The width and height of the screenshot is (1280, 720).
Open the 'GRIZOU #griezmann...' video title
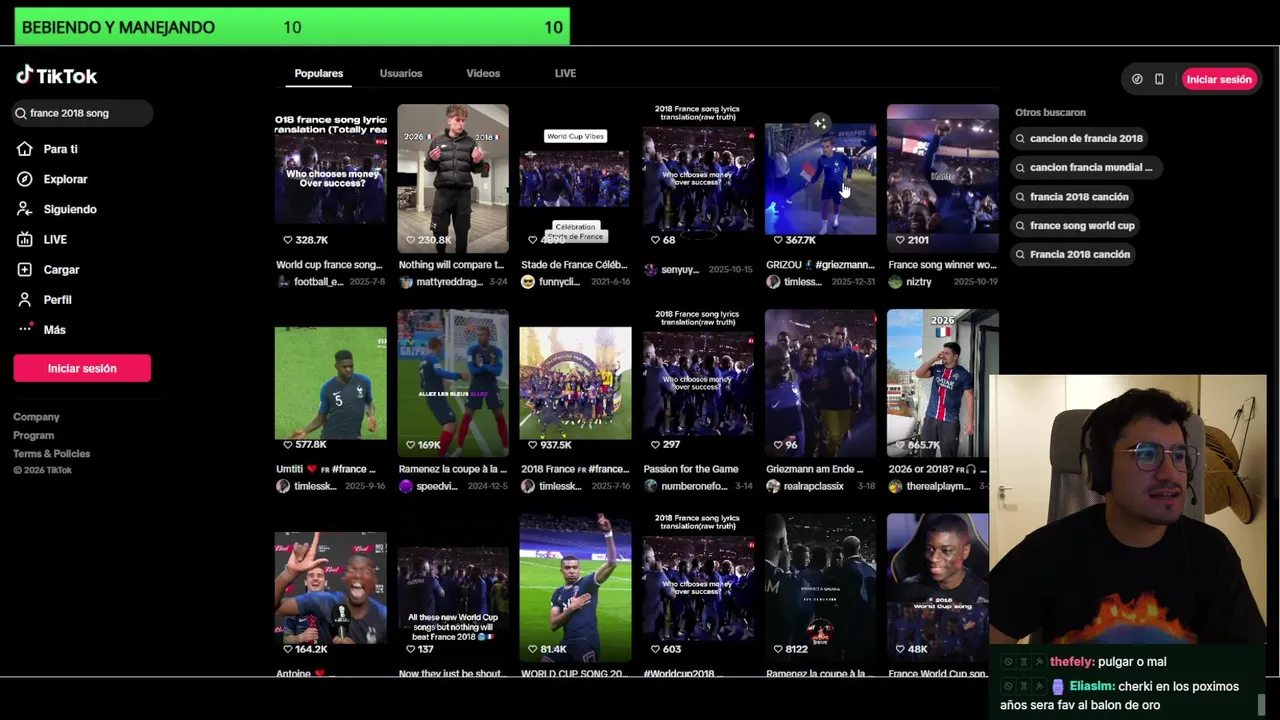point(820,265)
